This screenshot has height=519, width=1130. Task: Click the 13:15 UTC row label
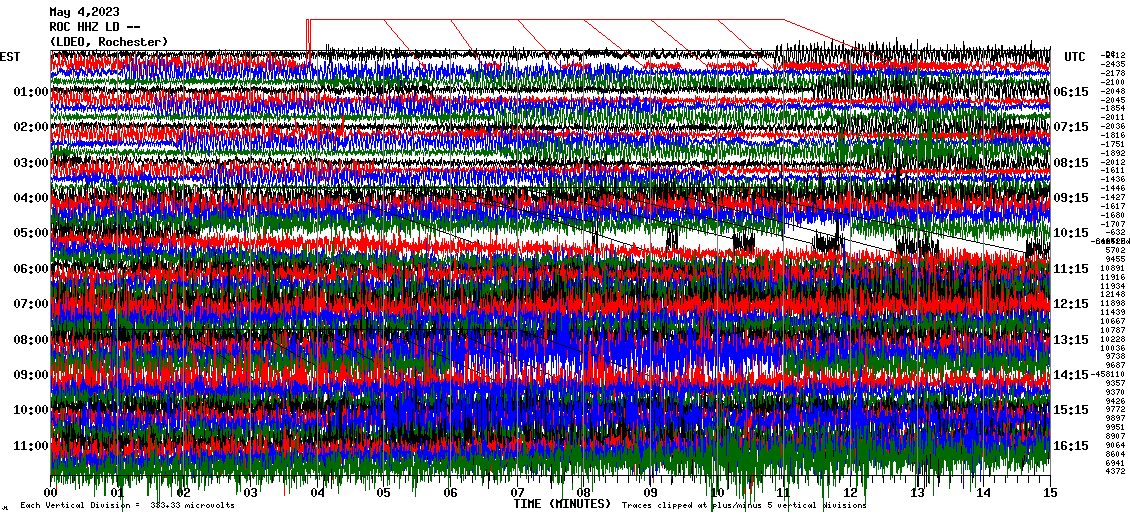[1070, 339]
